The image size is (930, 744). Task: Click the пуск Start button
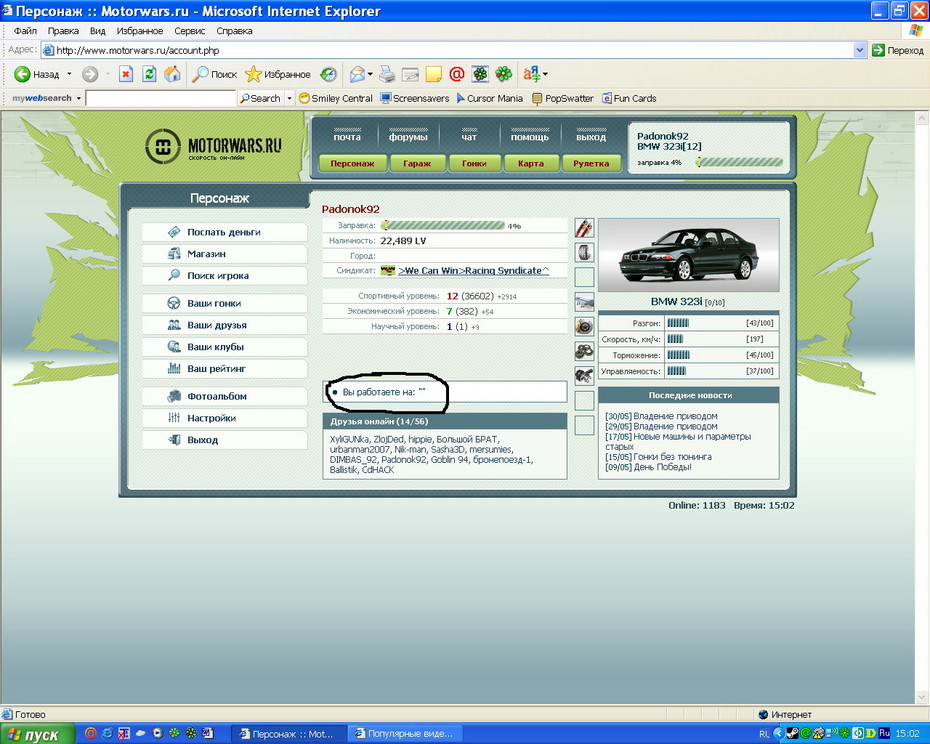click(36, 734)
